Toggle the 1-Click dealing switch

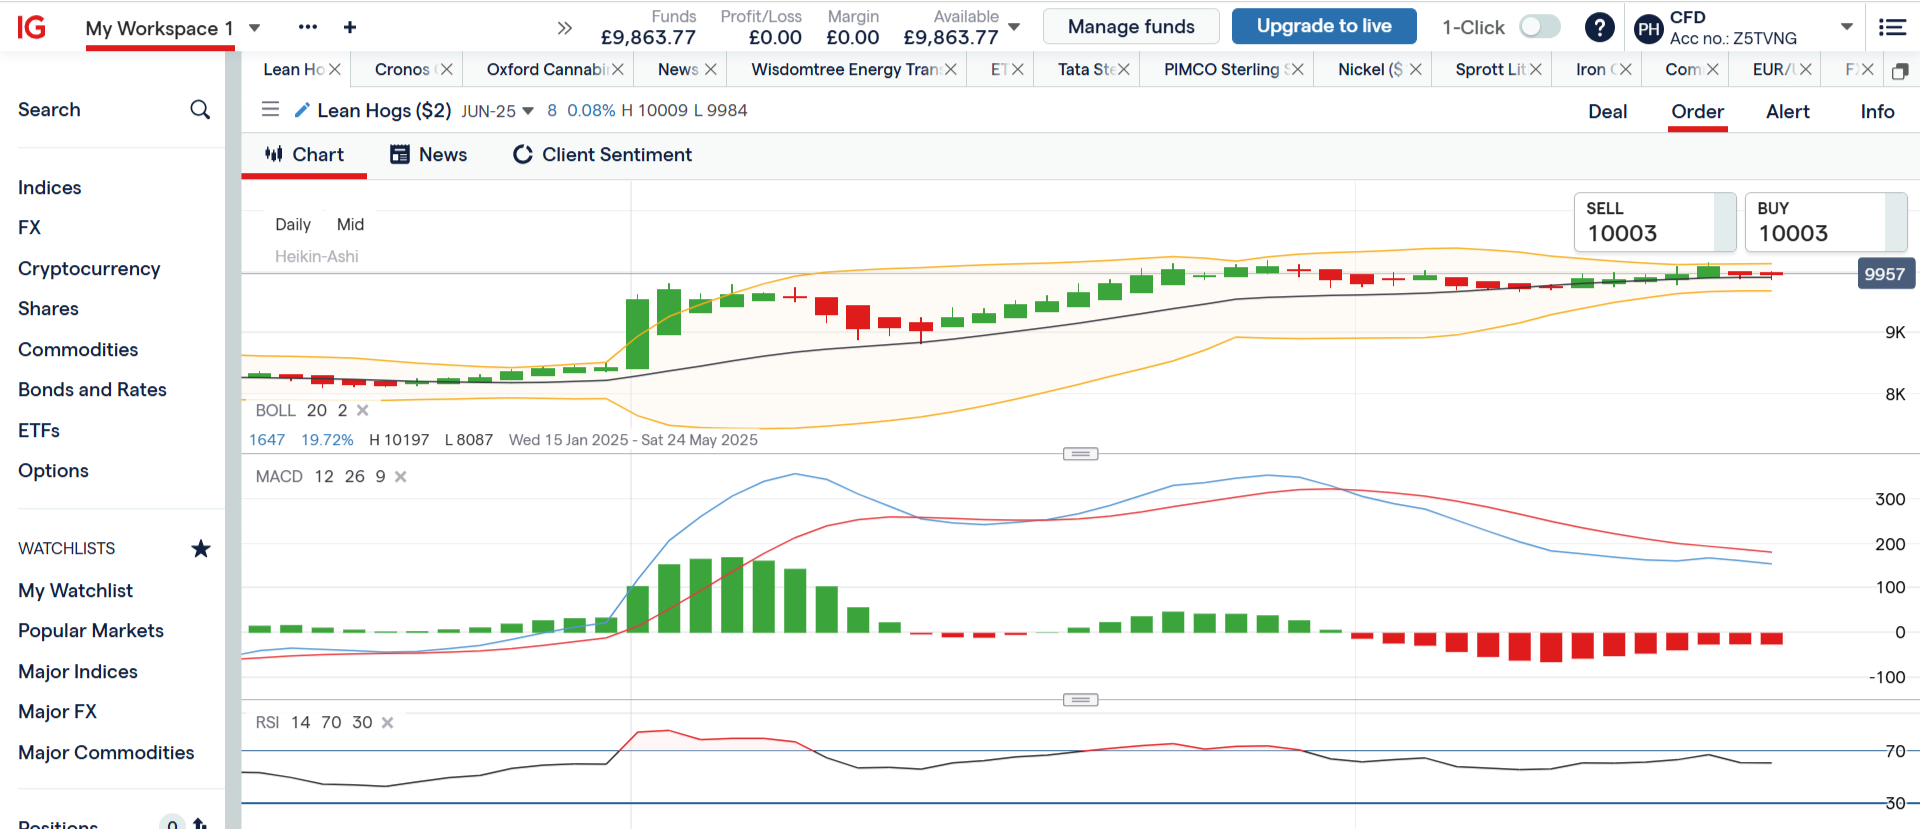click(1540, 27)
